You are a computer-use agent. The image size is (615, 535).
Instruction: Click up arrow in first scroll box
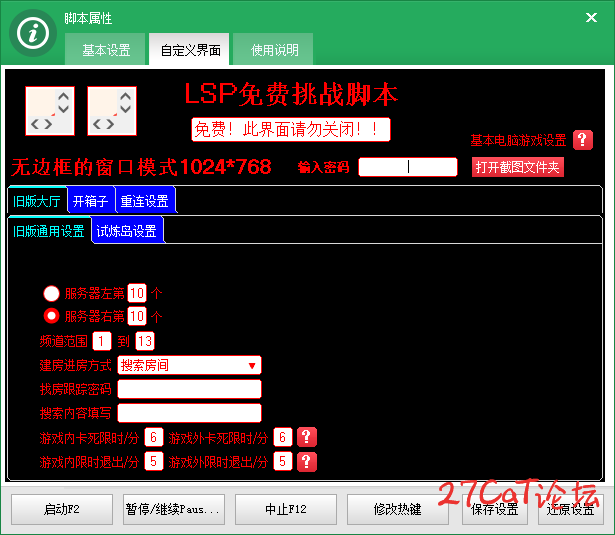[64, 95]
